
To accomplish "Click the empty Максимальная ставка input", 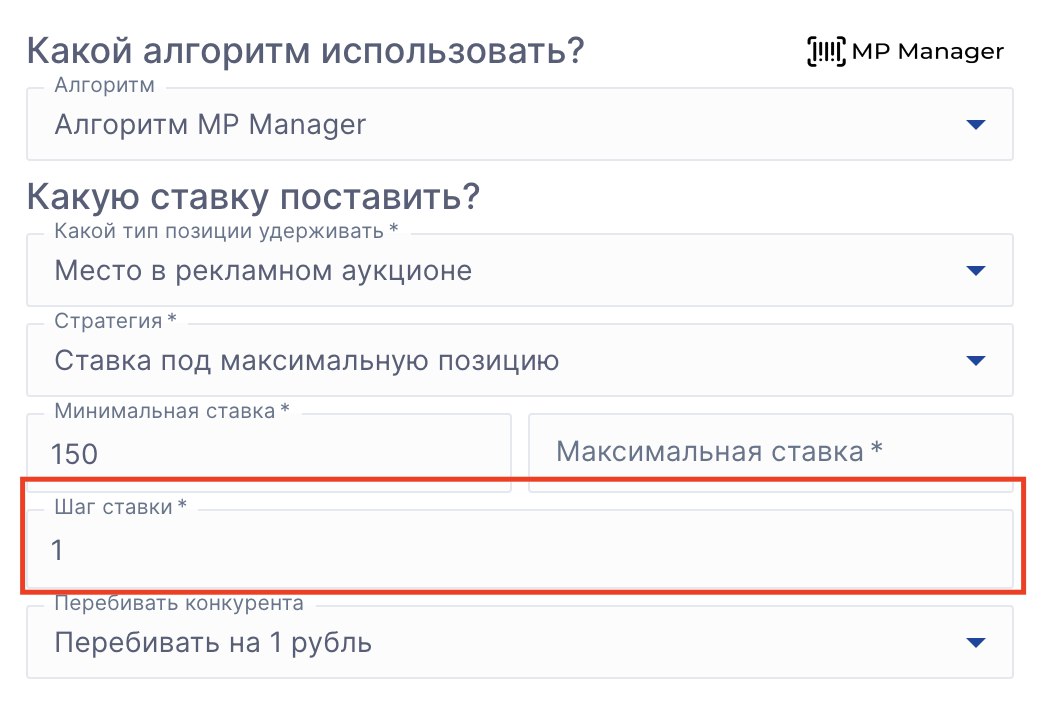I will tap(770, 452).
